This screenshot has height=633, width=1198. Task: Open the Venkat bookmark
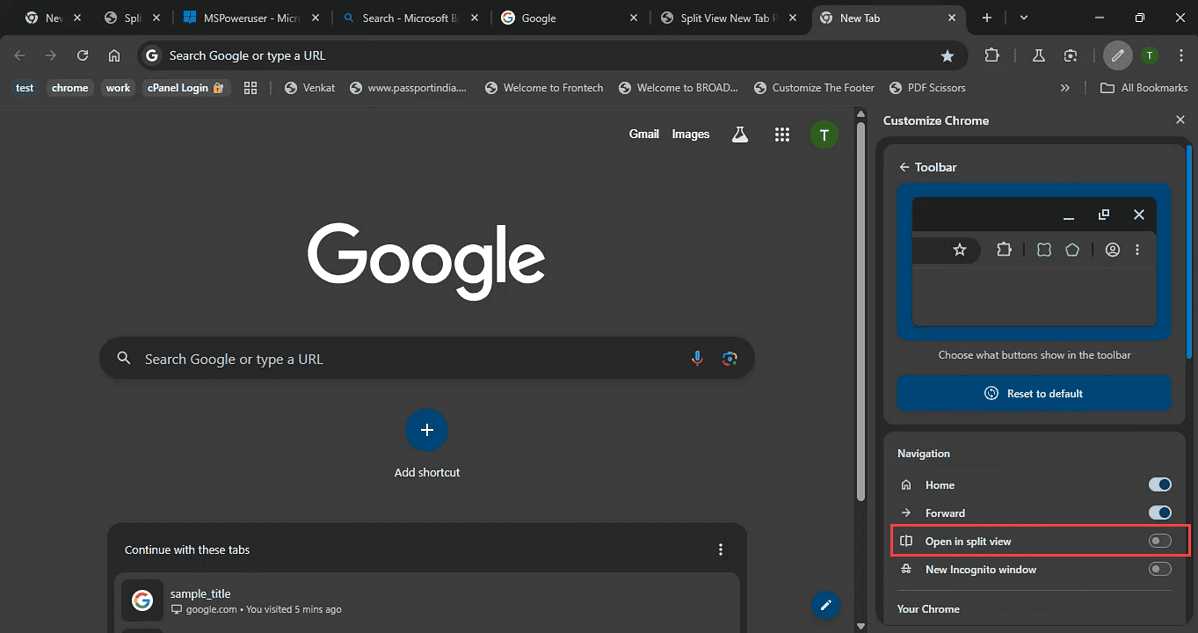[x=309, y=88]
